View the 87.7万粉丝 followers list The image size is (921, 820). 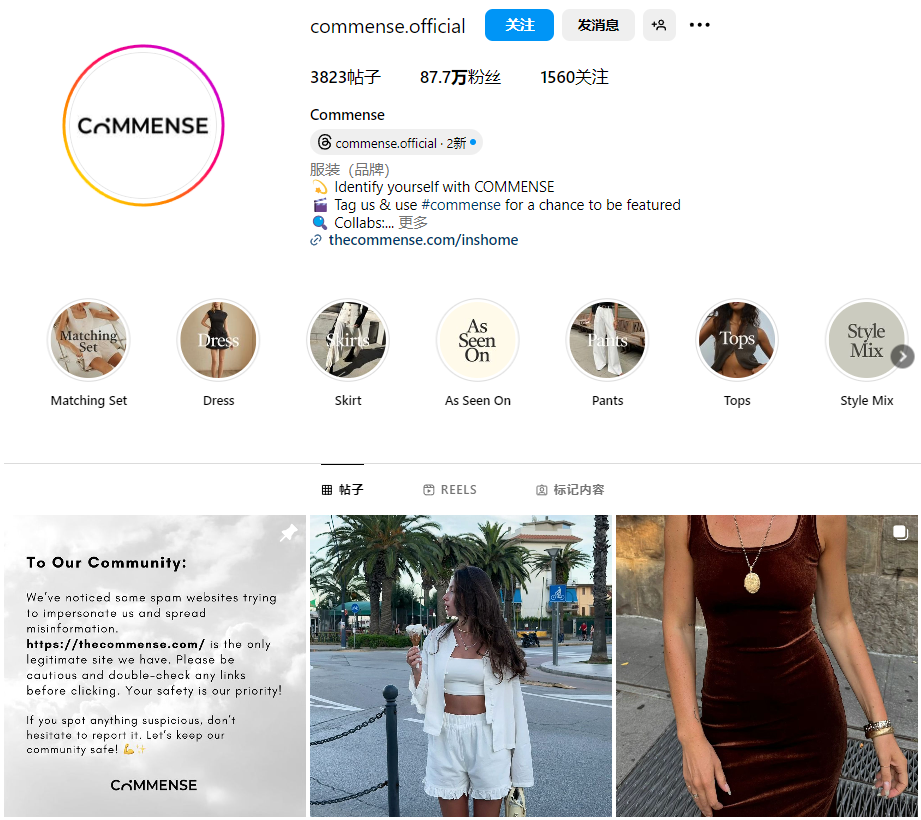click(460, 77)
